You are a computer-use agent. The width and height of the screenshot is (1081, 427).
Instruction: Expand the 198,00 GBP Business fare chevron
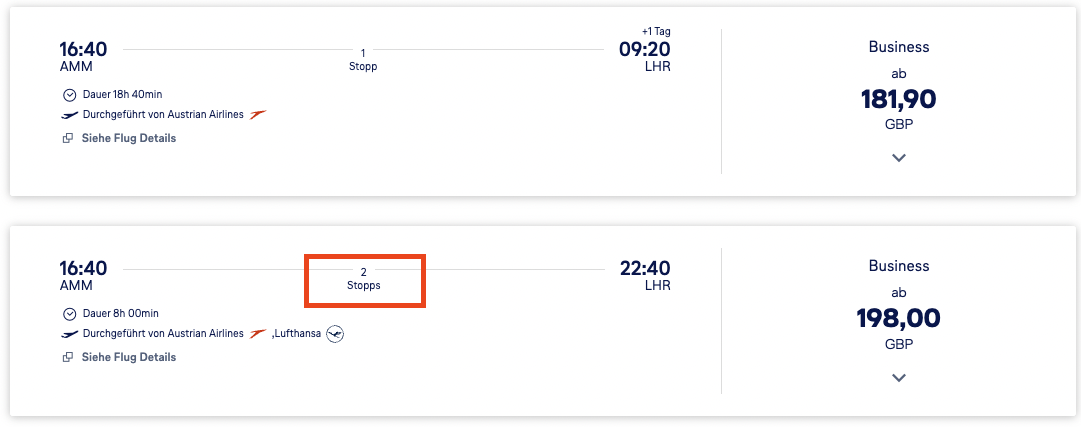coord(898,377)
